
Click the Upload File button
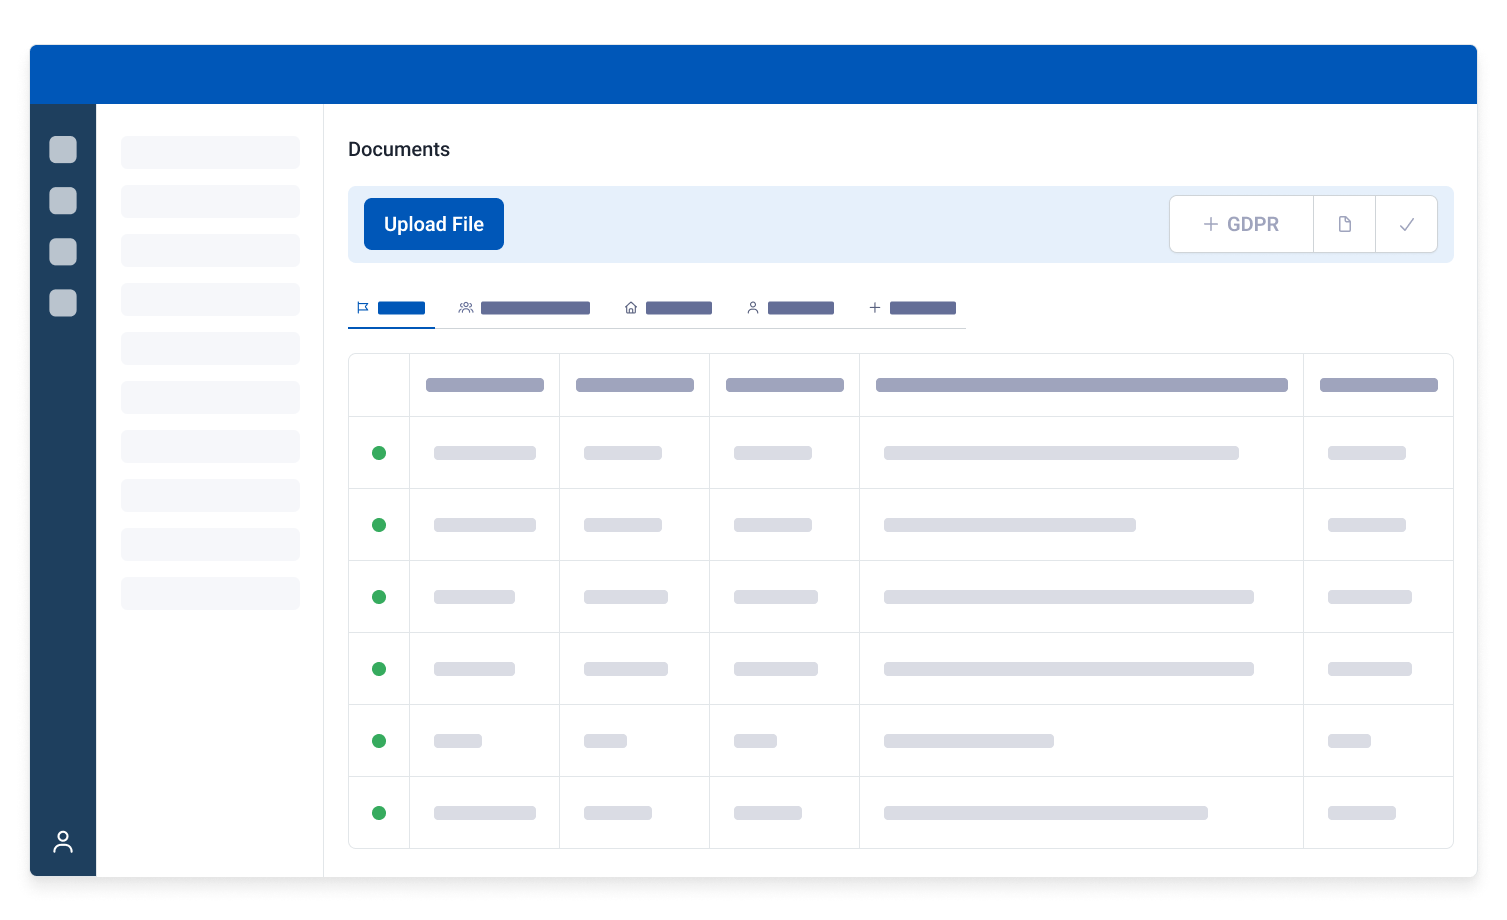tap(434, 224)
